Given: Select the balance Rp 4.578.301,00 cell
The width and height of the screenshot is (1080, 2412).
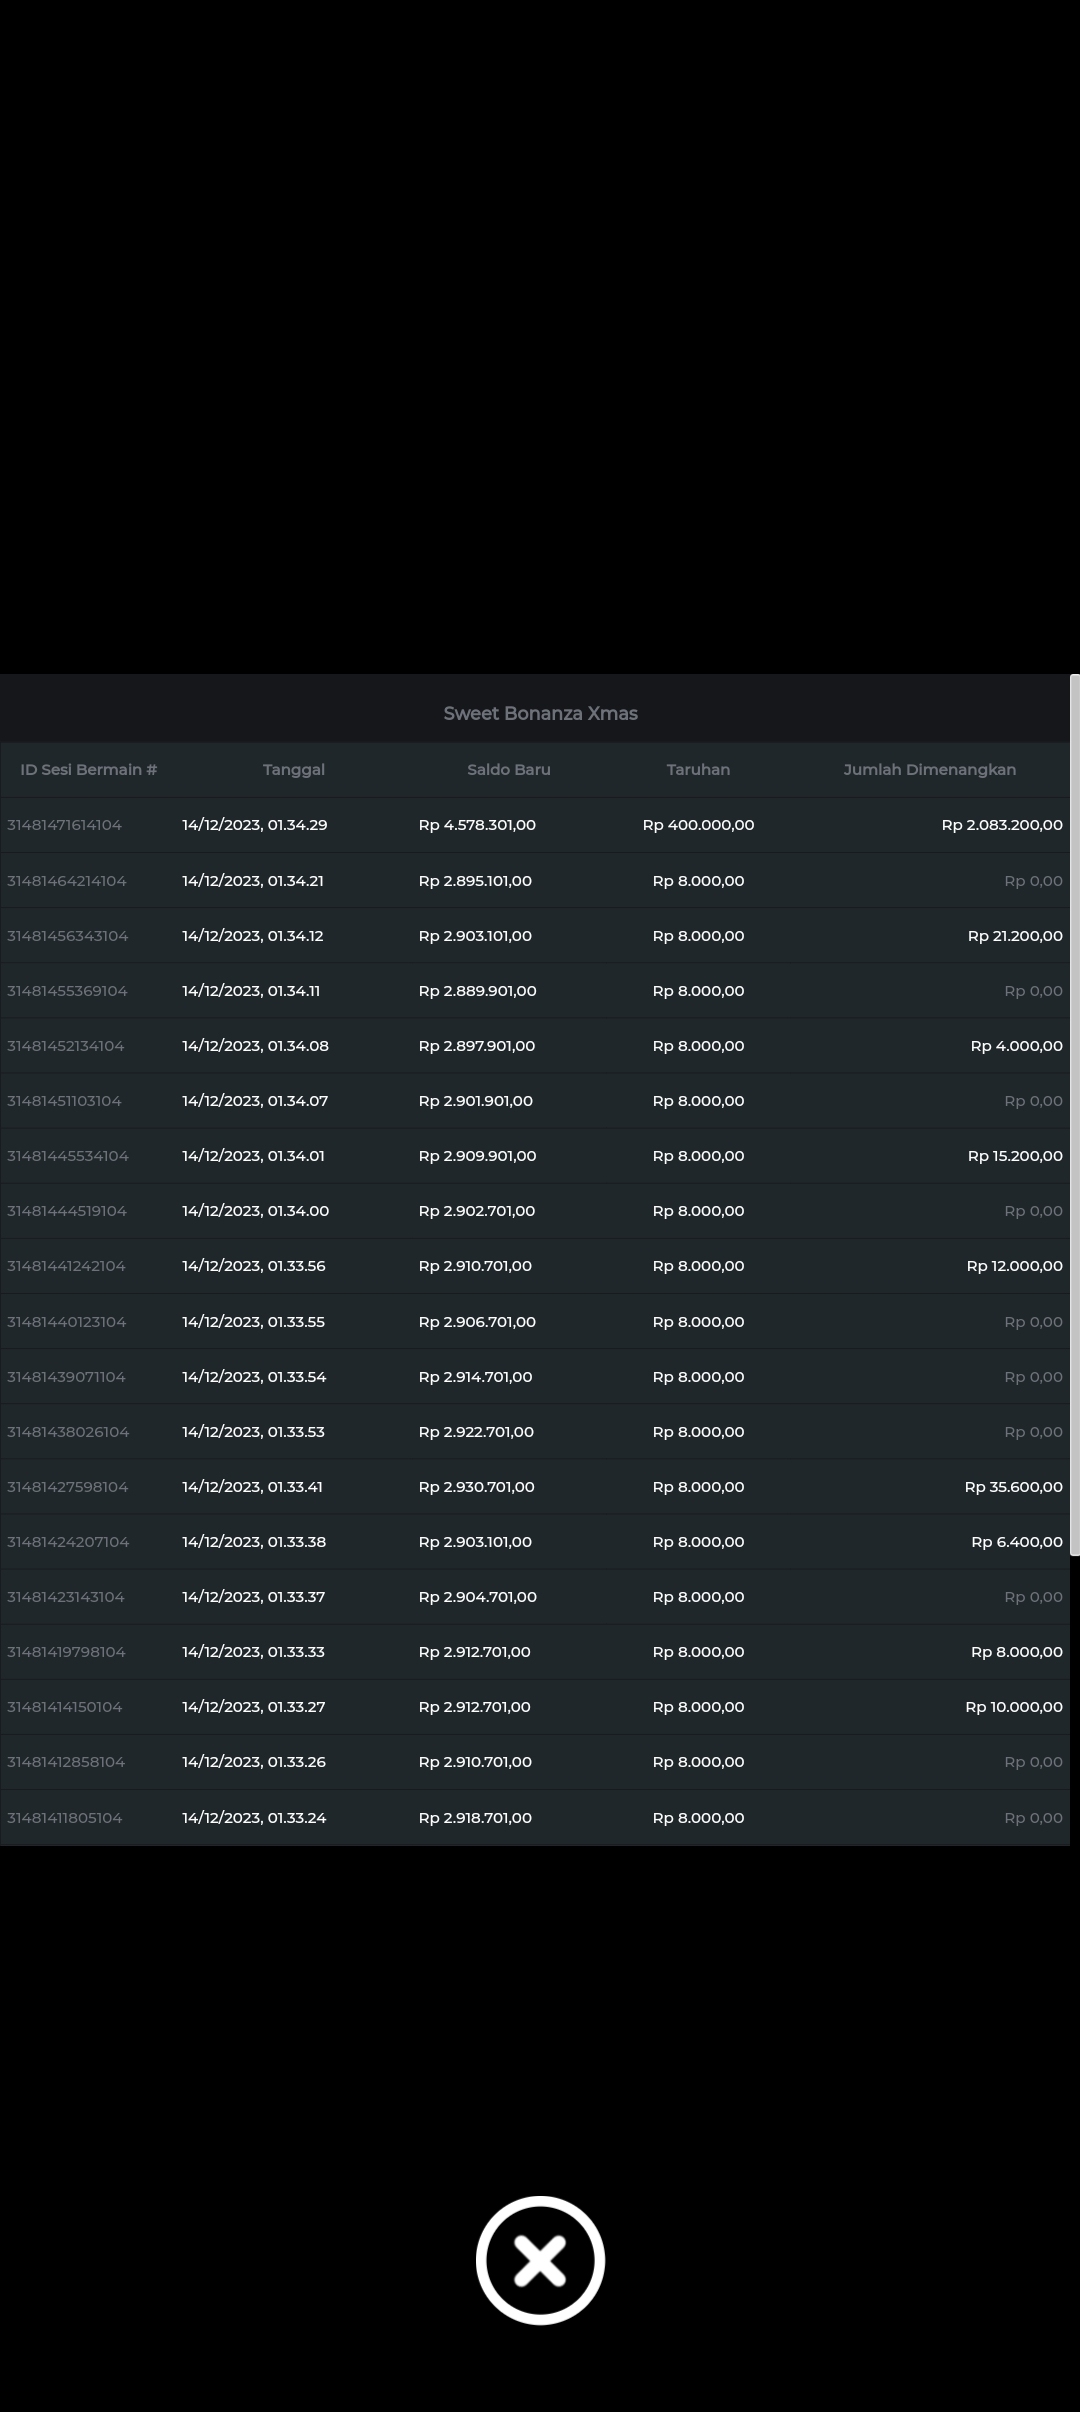Looking at the screenshot, I should tap(477, 825).
